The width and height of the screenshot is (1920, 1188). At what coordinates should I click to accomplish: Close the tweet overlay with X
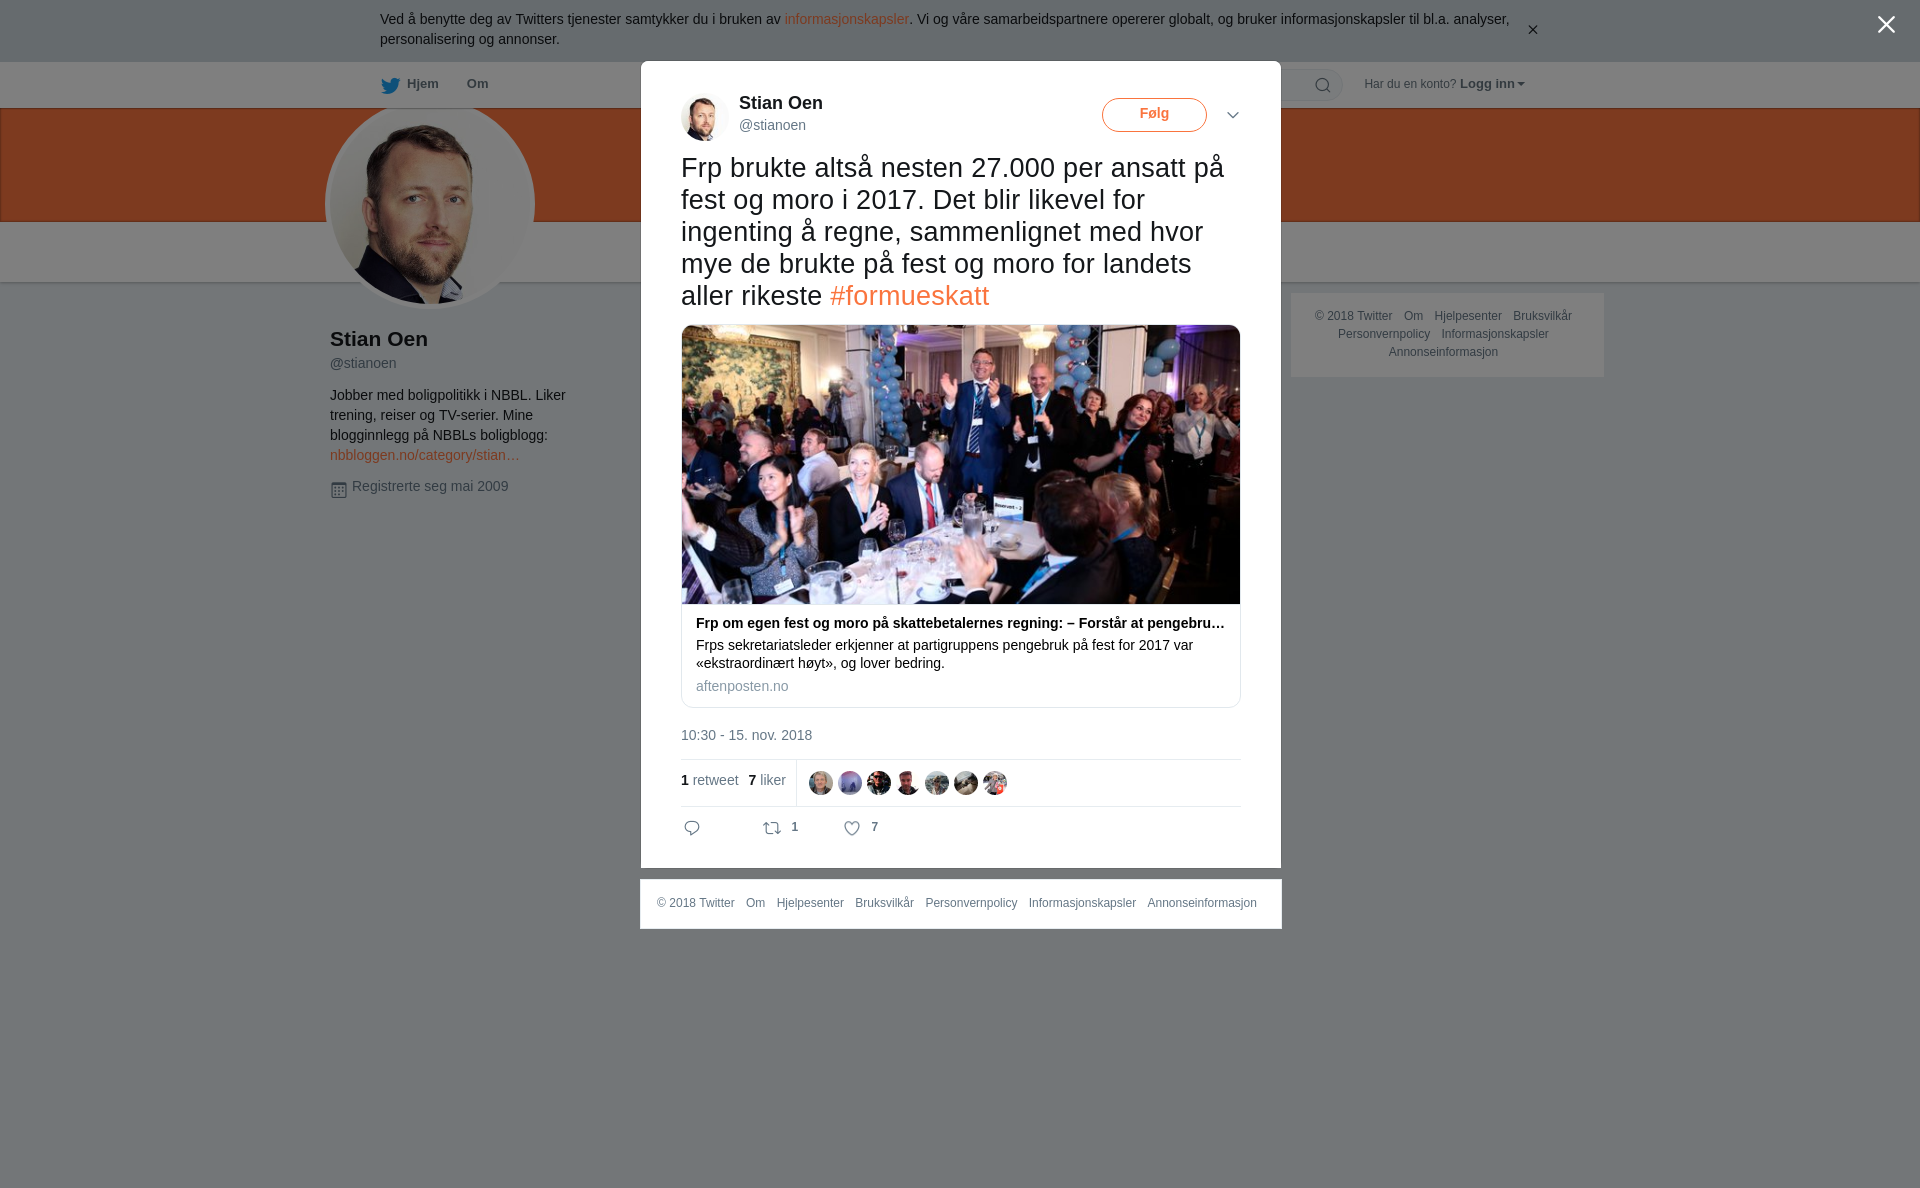tap(1886, 25)
